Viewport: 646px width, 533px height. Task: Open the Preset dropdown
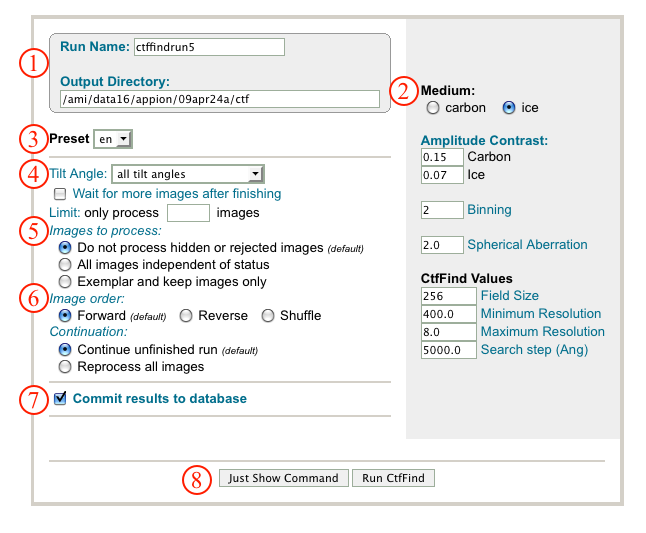coord(112,139)
